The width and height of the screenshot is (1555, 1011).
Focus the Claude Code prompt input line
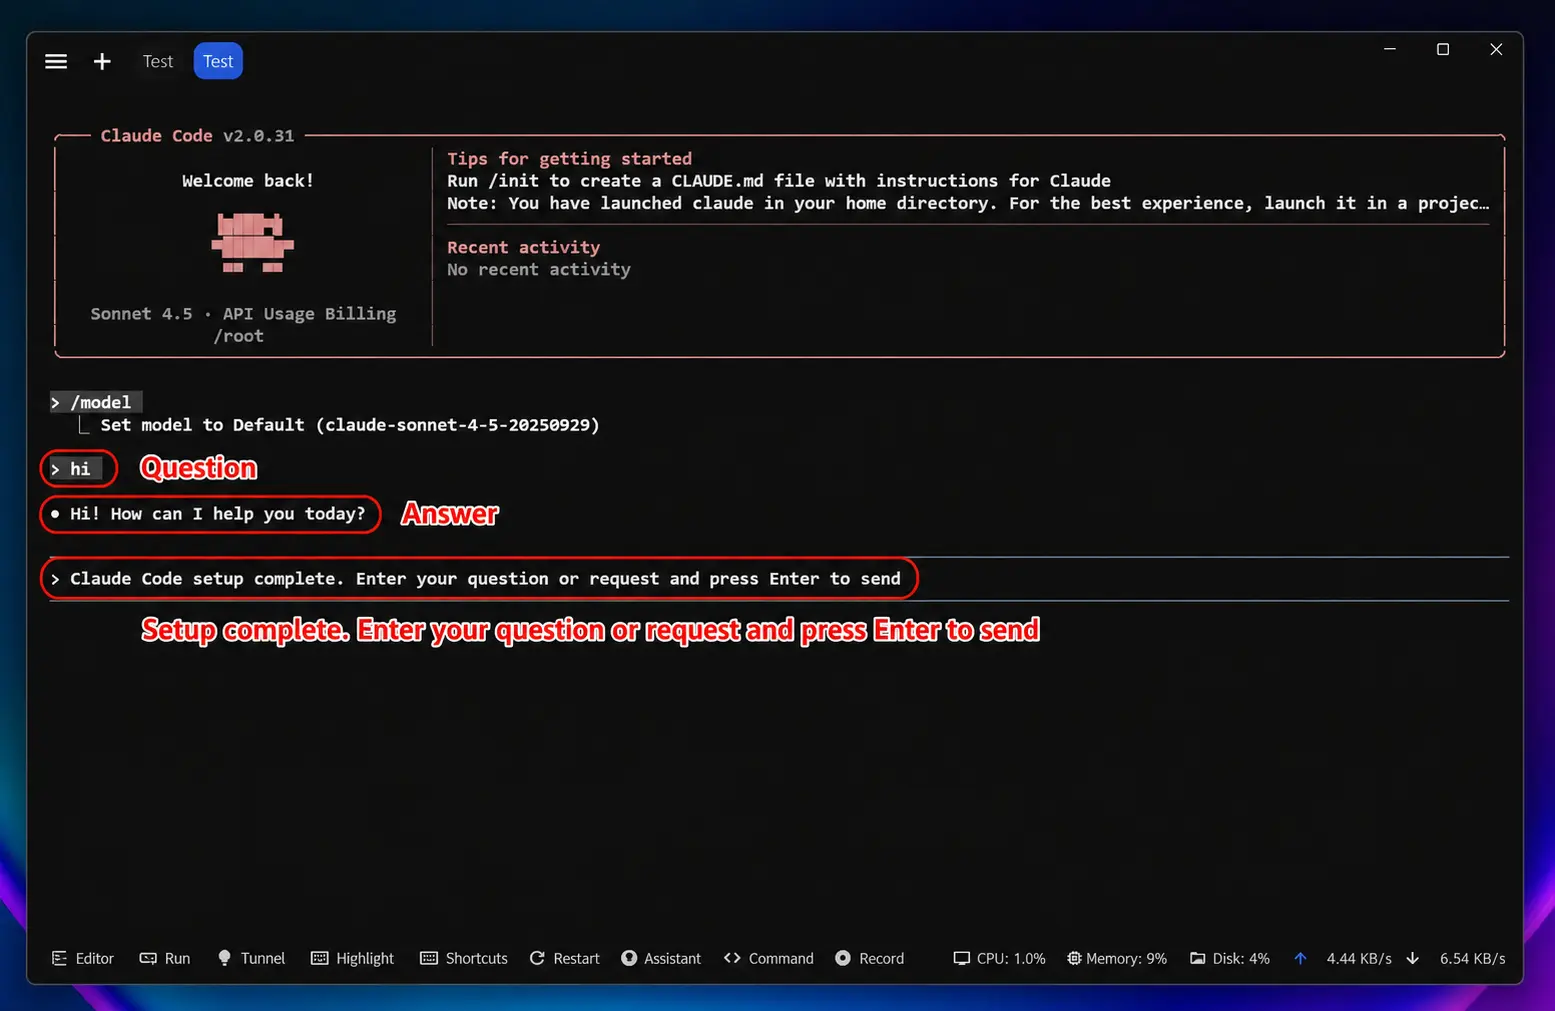[778, 579]
